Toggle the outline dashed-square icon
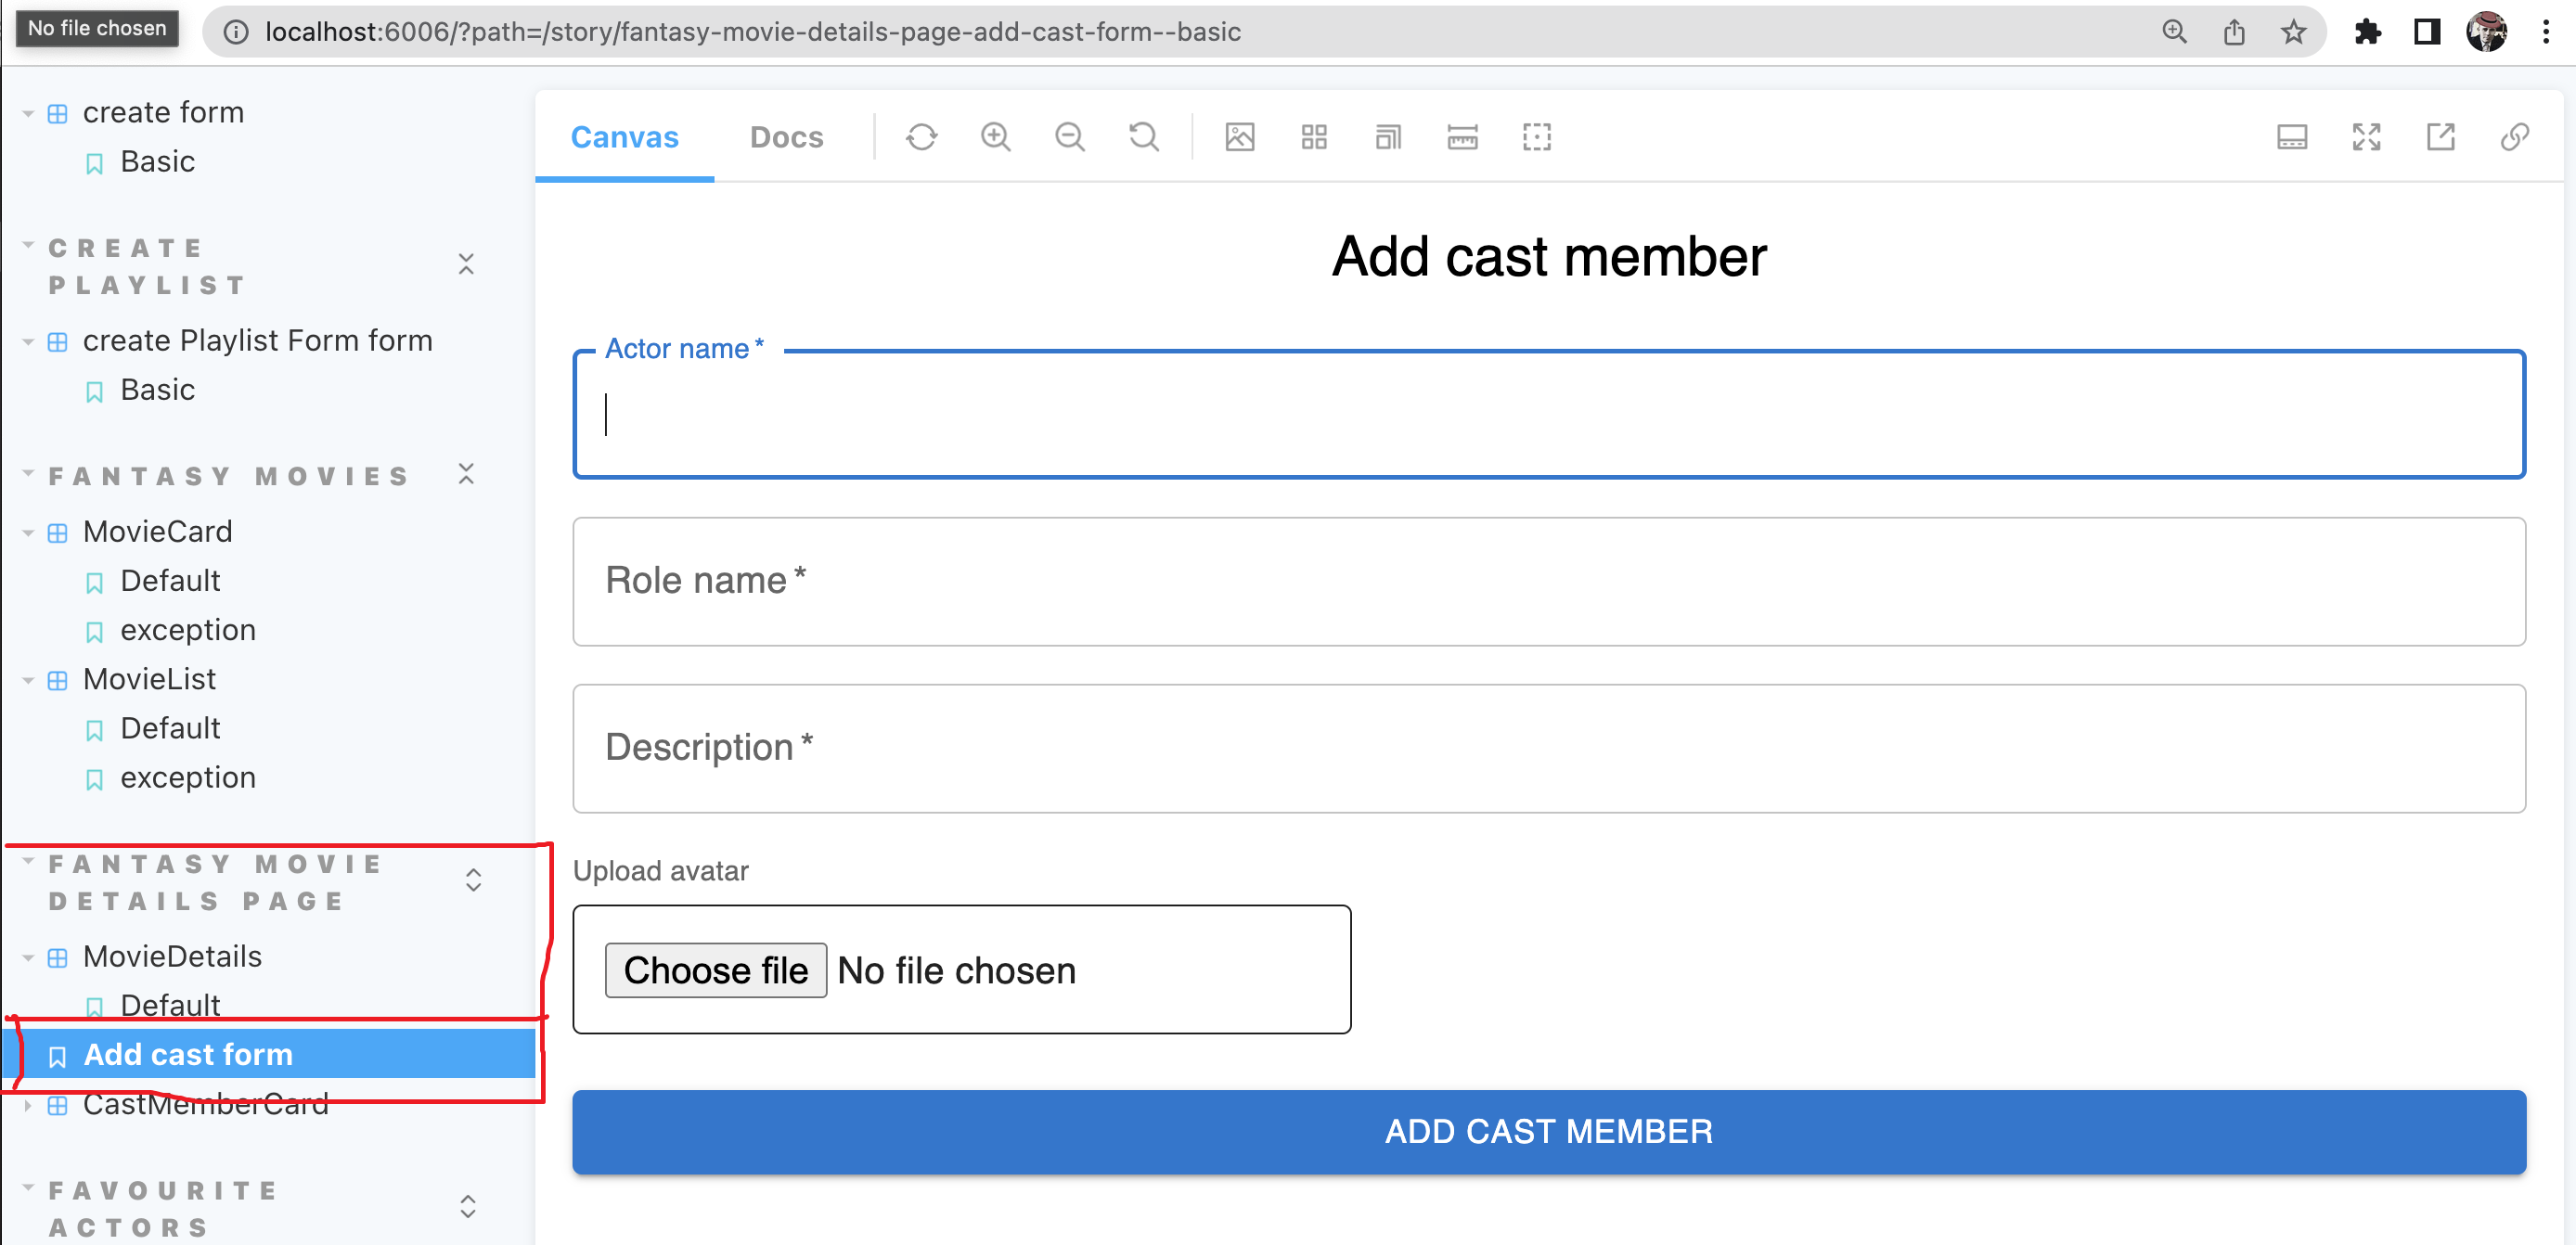Image resolution: width=2576 pixels, height=1245 pixels. (1536, 137)
